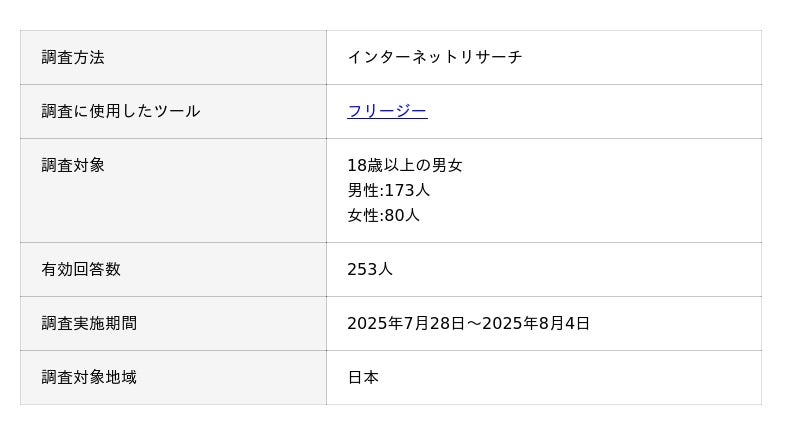Image resolution: width=800 pixels, height=435 pixels.
Task: Select the 173人 count value
Action: (x=407, y=190)
